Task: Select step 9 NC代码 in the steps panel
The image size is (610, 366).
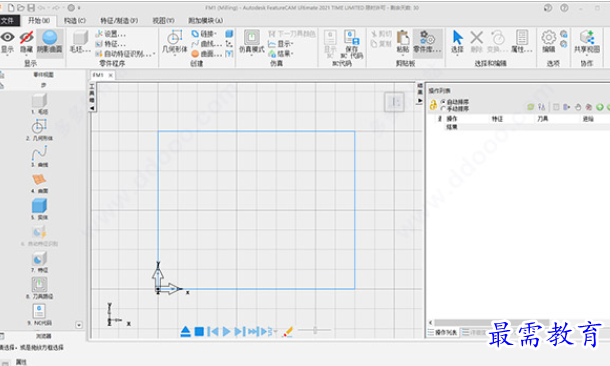Action: tap(39, 314)
